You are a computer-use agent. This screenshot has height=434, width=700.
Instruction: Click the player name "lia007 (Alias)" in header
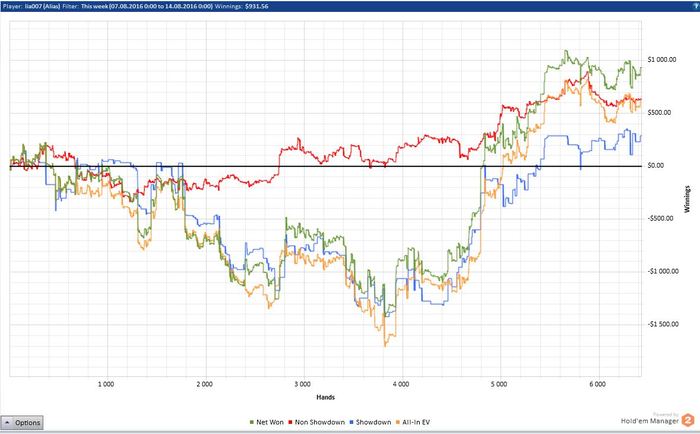point(43,7)
